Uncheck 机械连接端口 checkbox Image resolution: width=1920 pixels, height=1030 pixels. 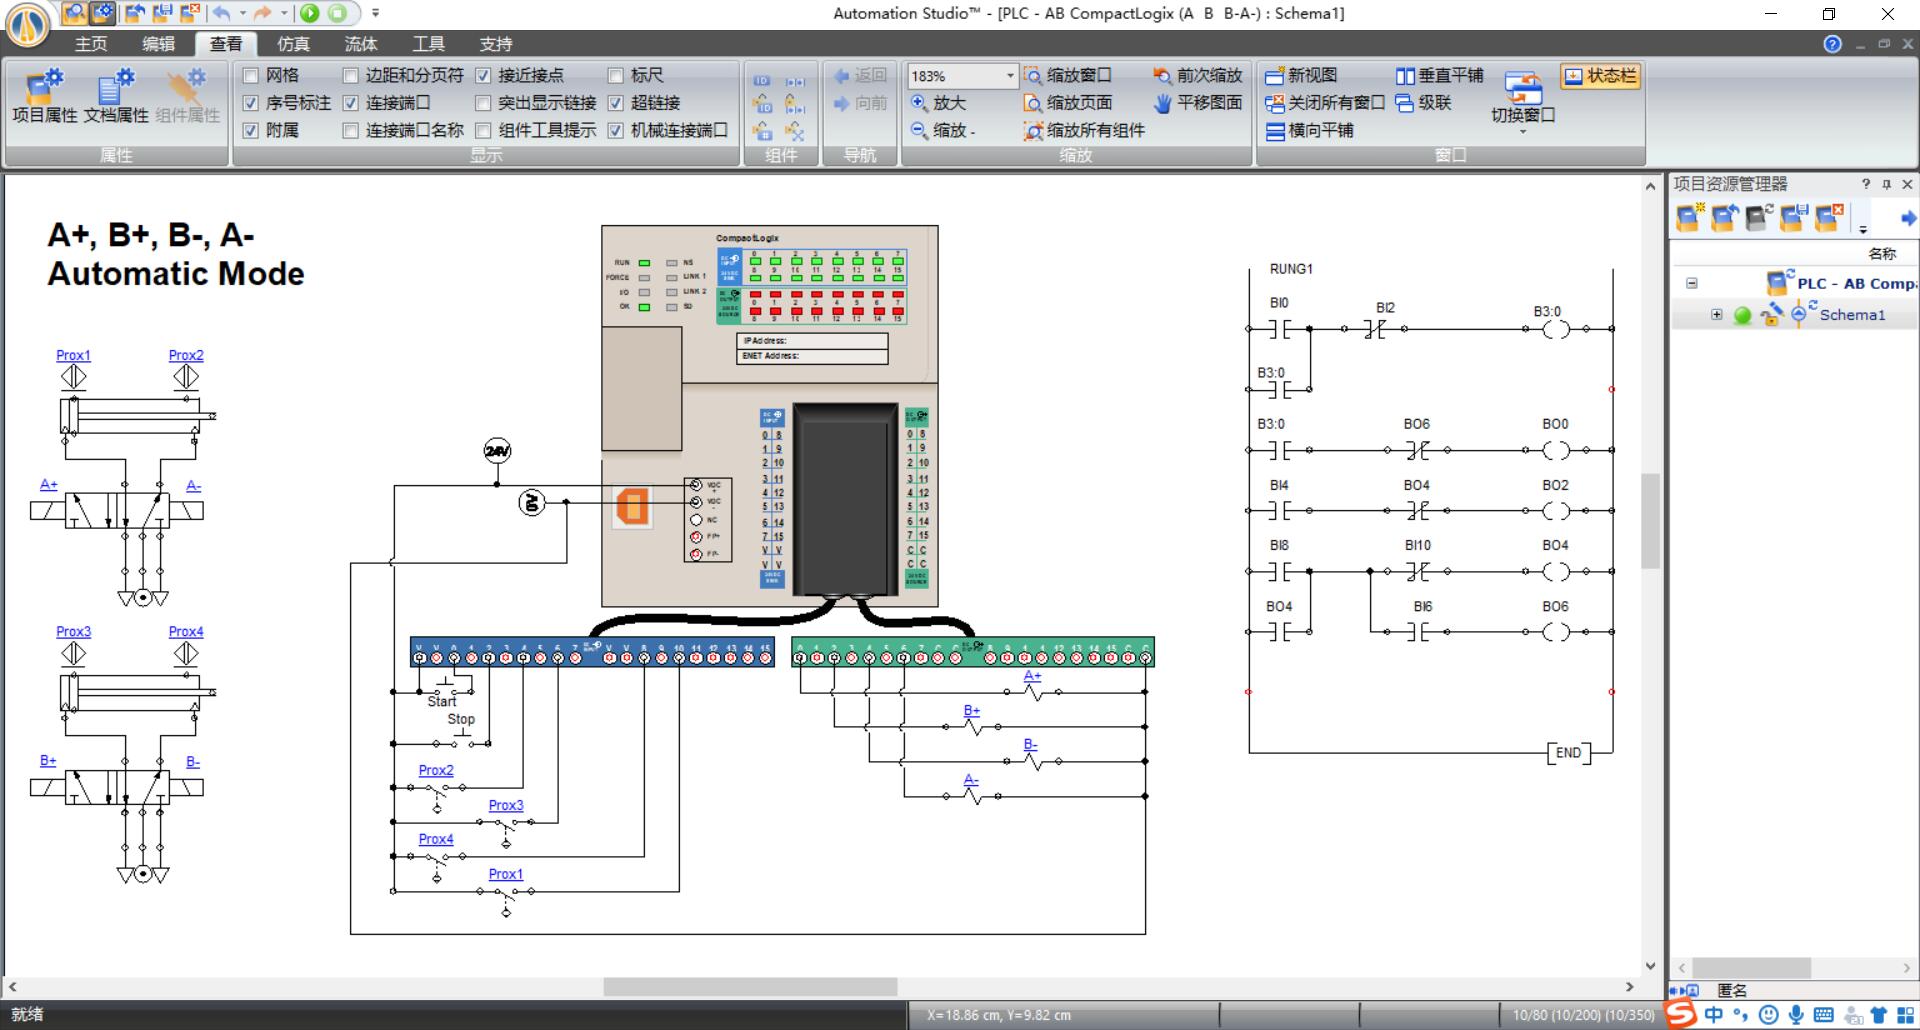(x=616, y=130)
